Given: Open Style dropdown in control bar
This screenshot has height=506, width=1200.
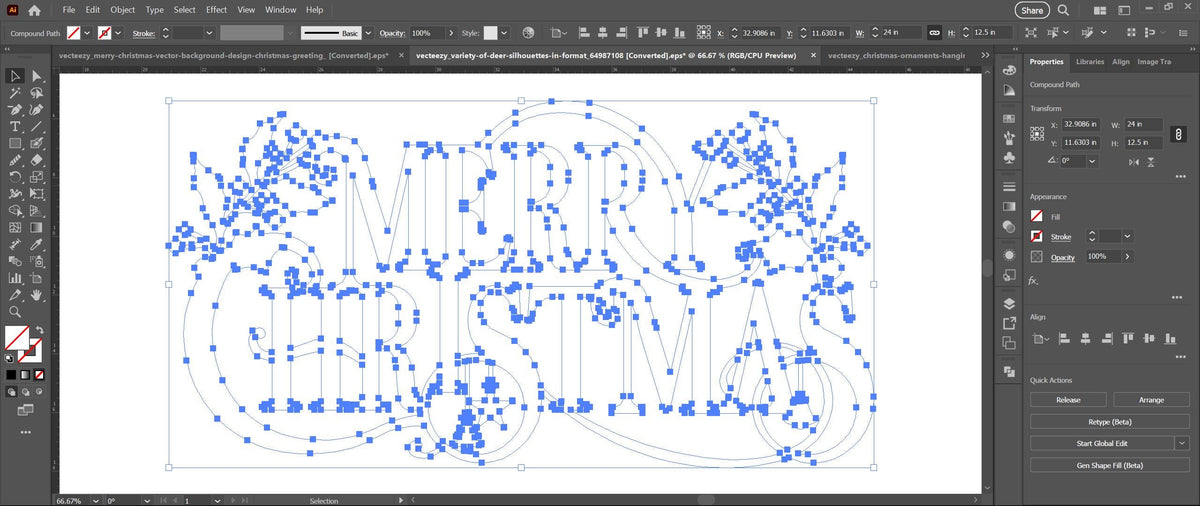Looking at the screenshot, I should [x=503, y=33].
